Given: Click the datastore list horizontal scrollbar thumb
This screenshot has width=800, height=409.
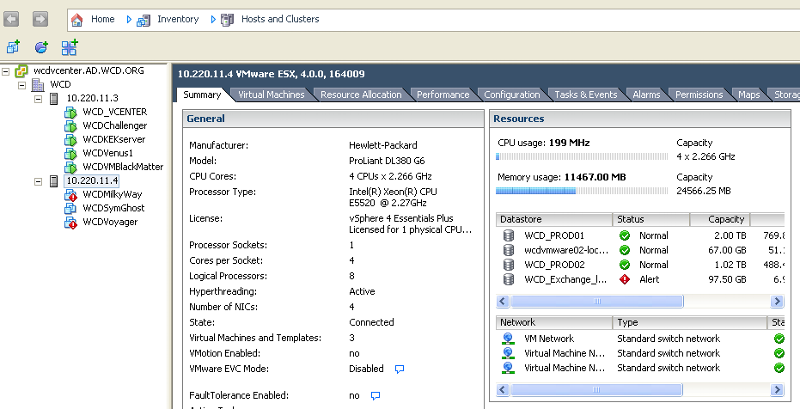Looking at the screenshot, I should click(x=597, y=301).
